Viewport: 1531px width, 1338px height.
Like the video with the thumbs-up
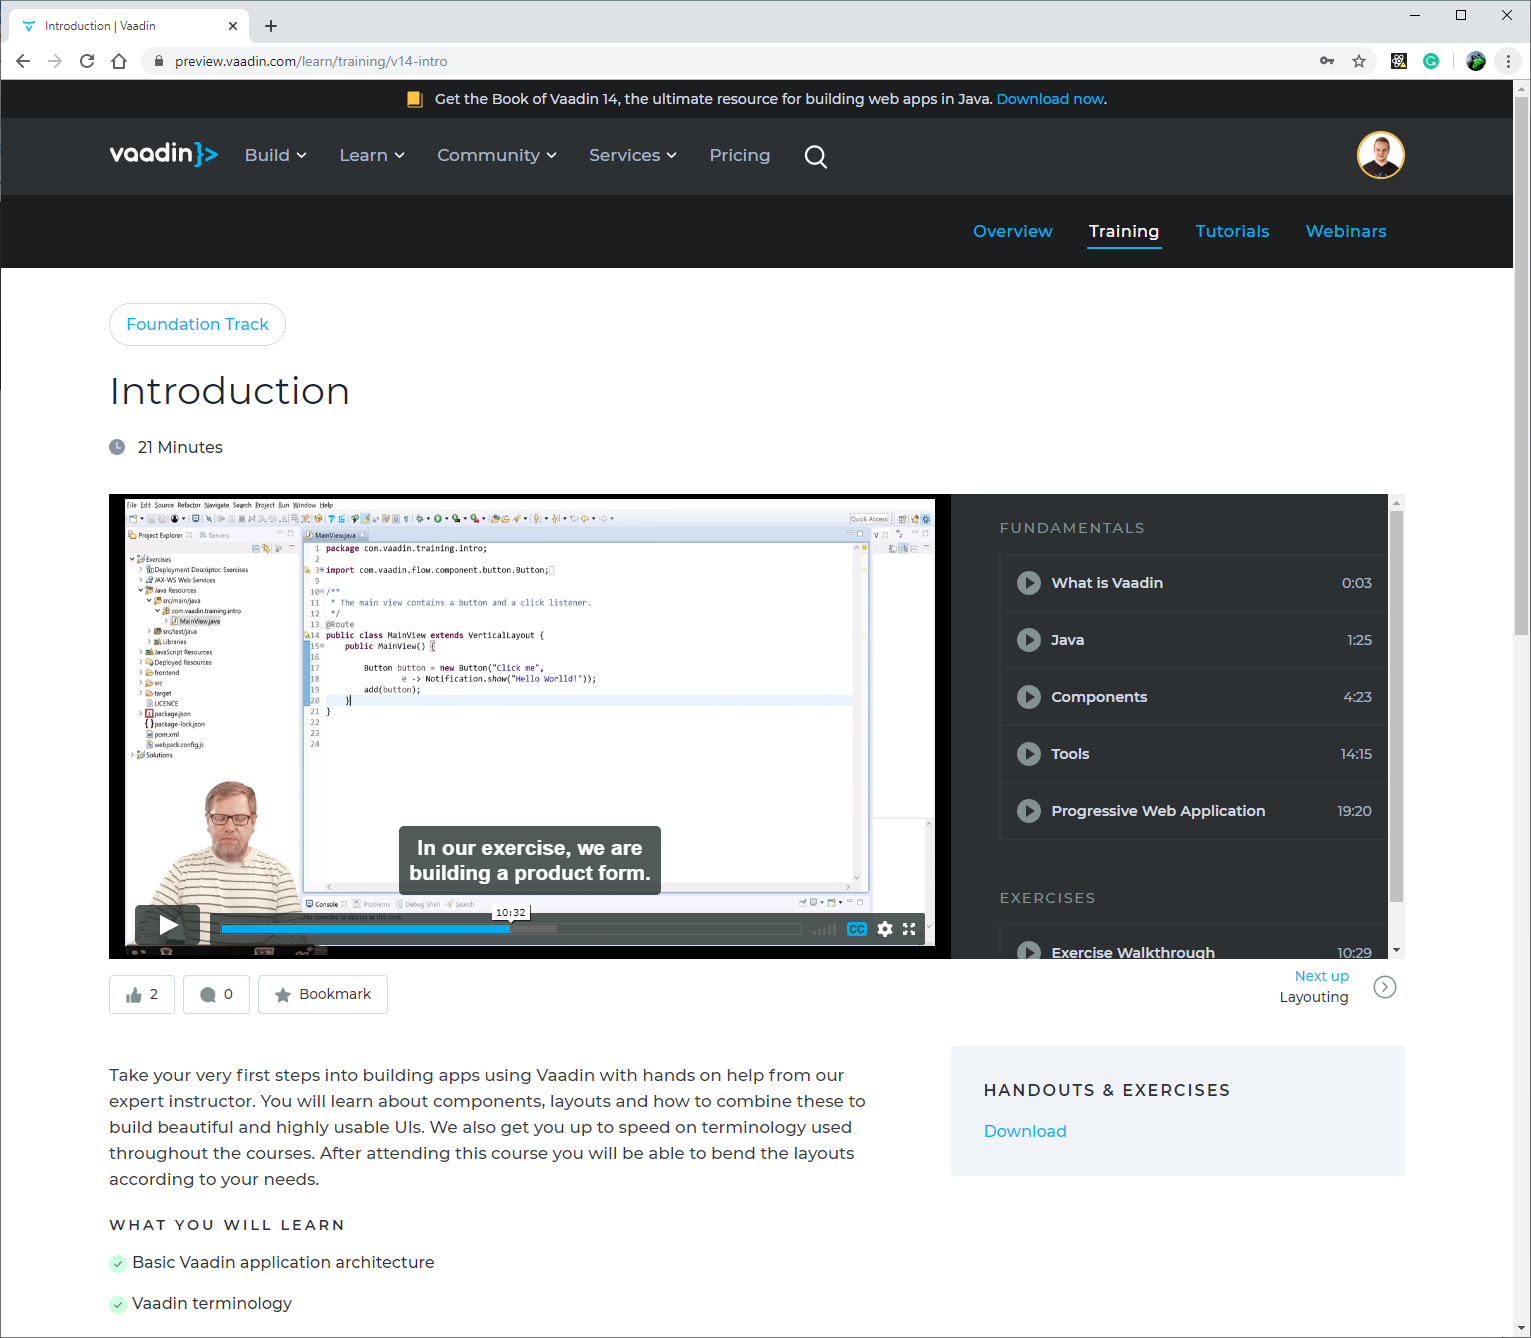tap(141, 994)
